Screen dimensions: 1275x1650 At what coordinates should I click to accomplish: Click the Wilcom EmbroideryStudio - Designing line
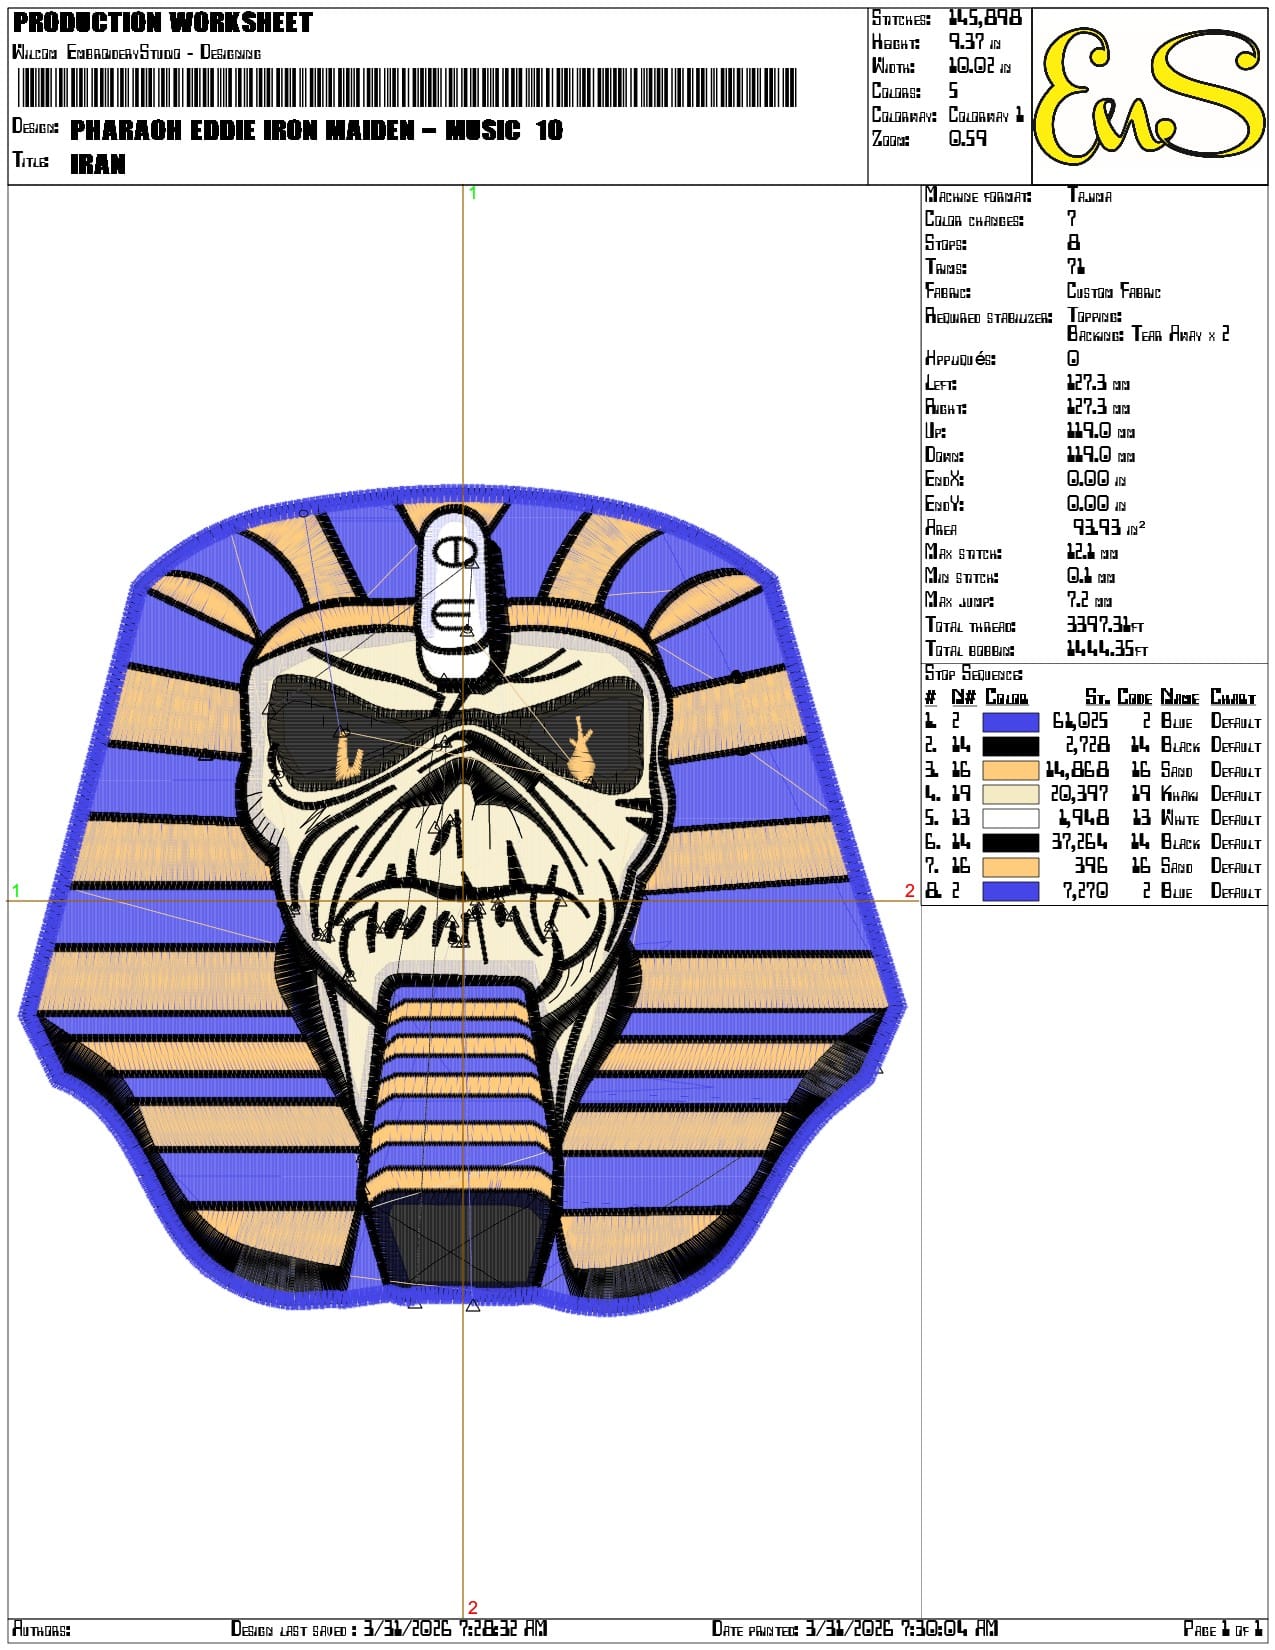click(x=137, y=52)
